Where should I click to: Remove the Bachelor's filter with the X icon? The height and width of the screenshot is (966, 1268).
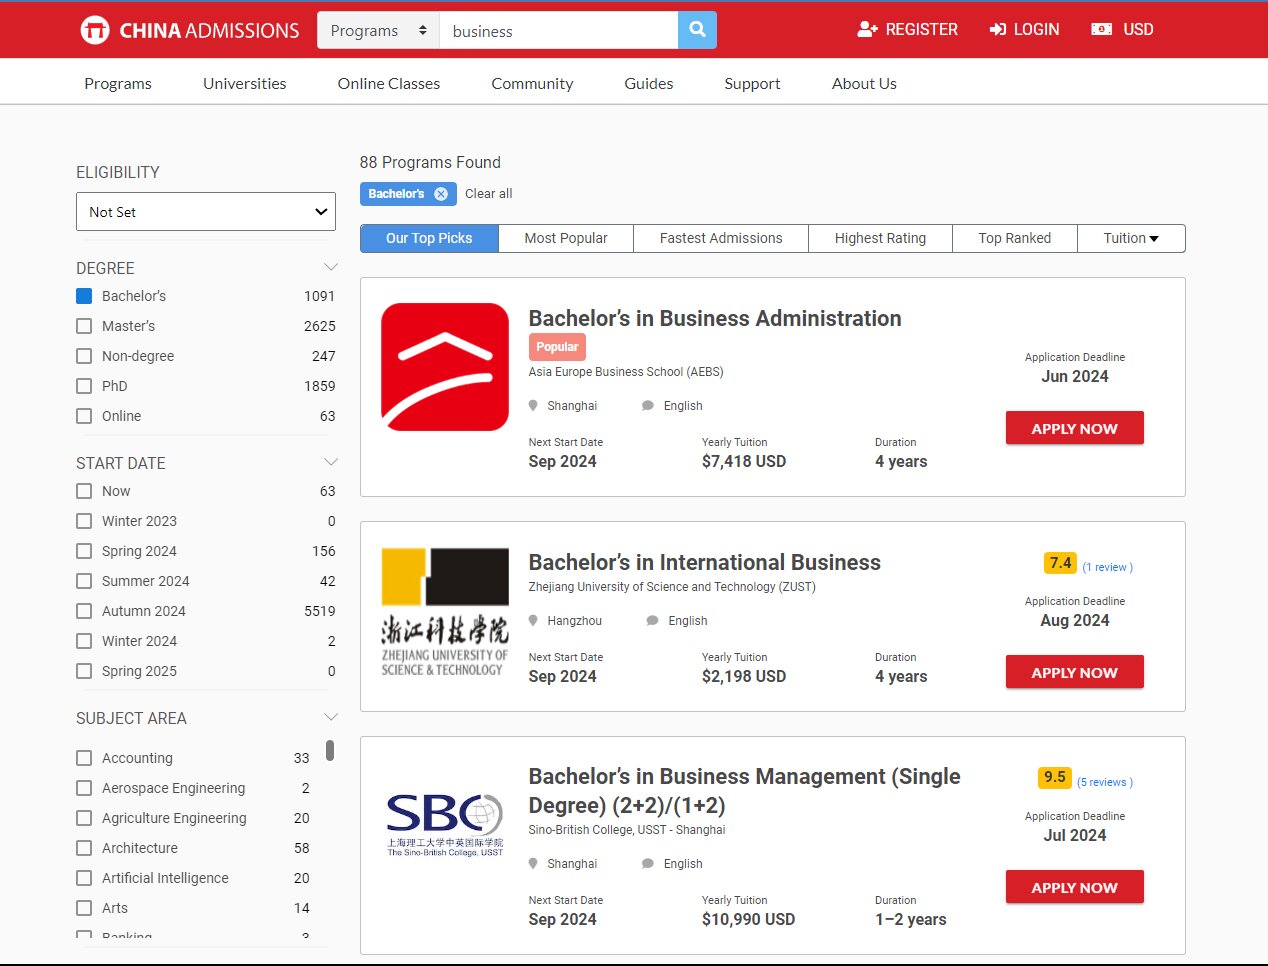(x=441, y=194)
